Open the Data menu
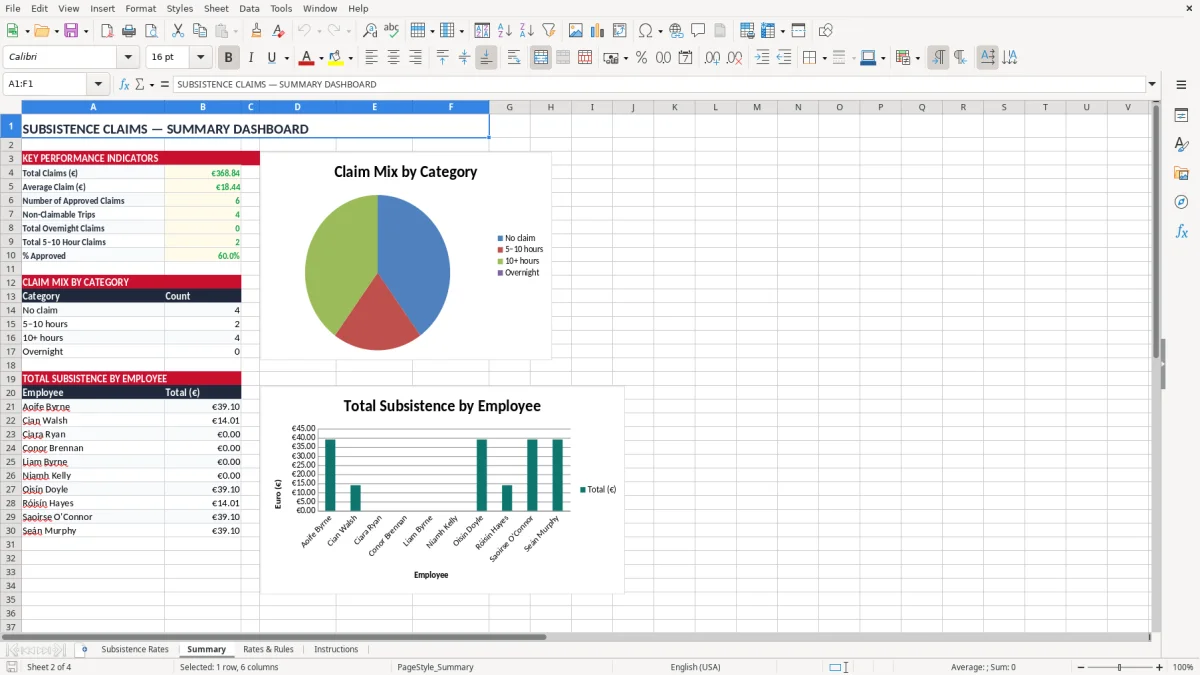1200x675 pixels. (249, 8)
